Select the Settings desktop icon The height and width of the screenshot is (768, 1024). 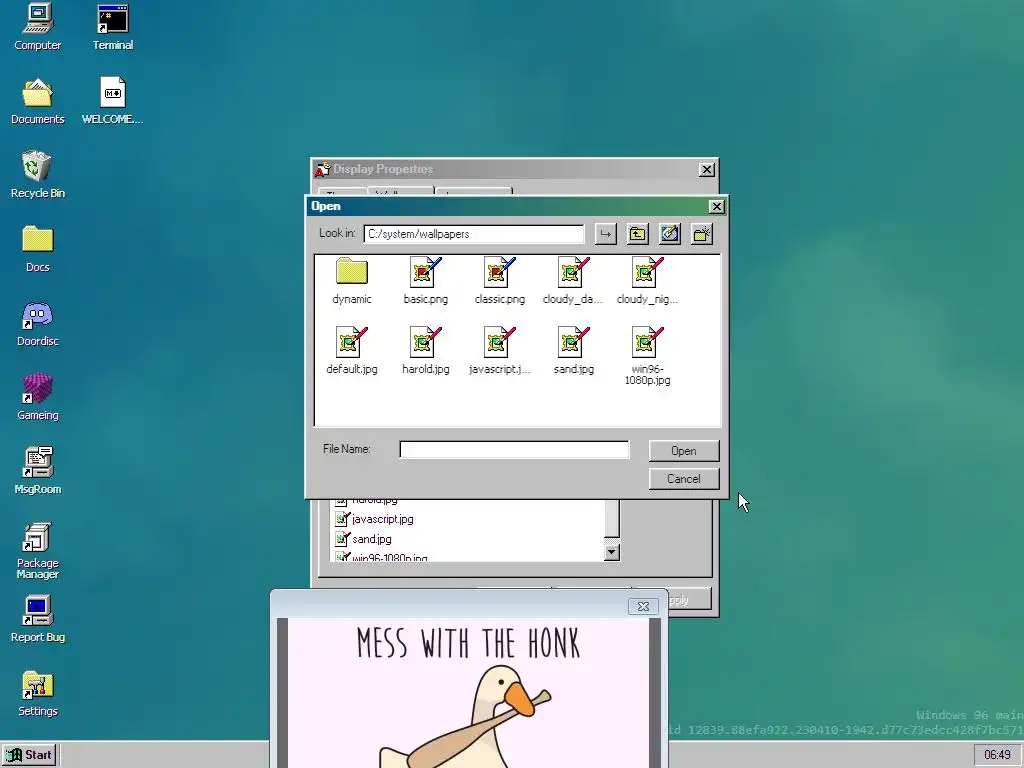(x=37, y=694)
